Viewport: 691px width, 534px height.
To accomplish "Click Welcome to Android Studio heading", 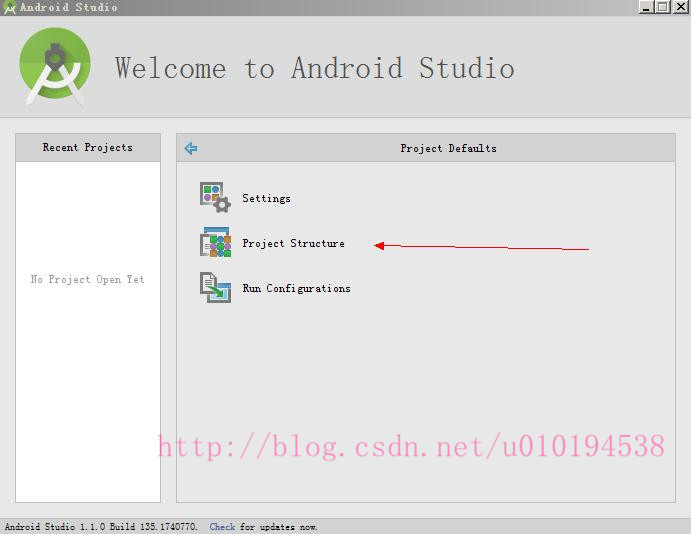I will (315, 68).
